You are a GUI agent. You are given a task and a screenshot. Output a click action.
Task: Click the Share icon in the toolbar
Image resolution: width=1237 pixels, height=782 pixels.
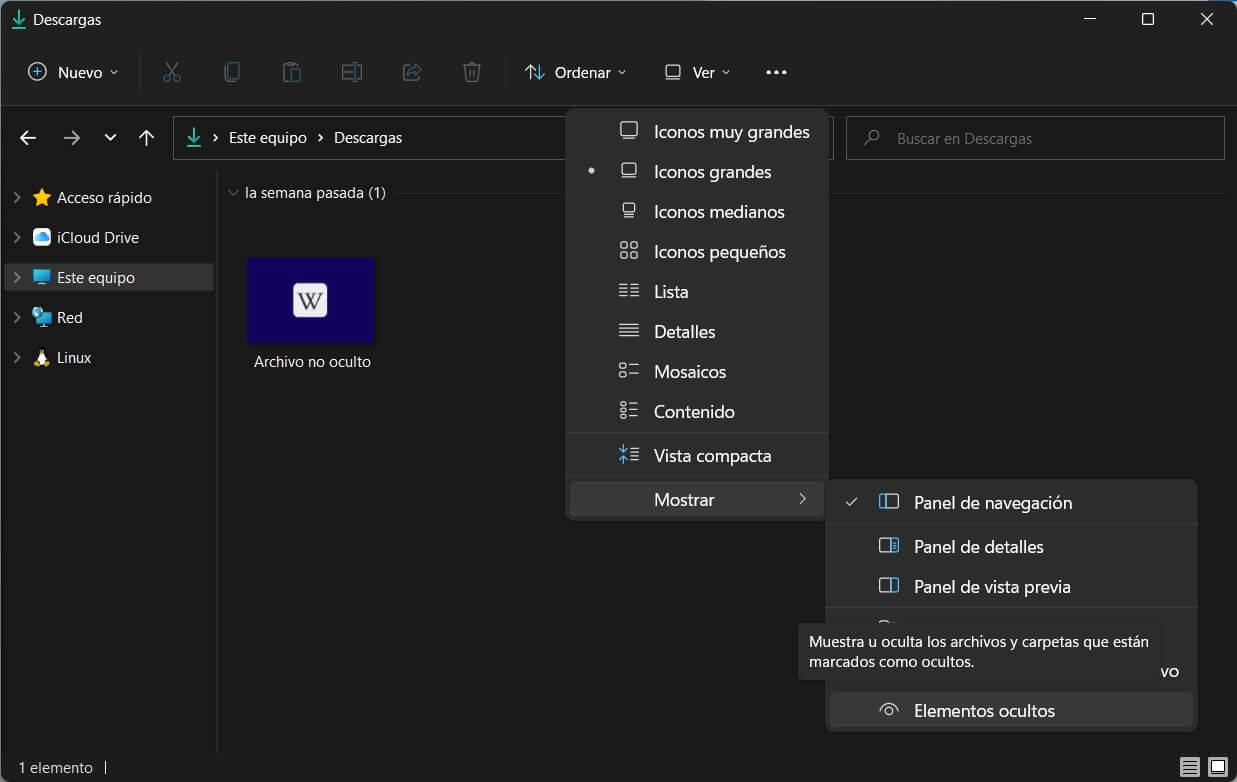click(411, 71)
